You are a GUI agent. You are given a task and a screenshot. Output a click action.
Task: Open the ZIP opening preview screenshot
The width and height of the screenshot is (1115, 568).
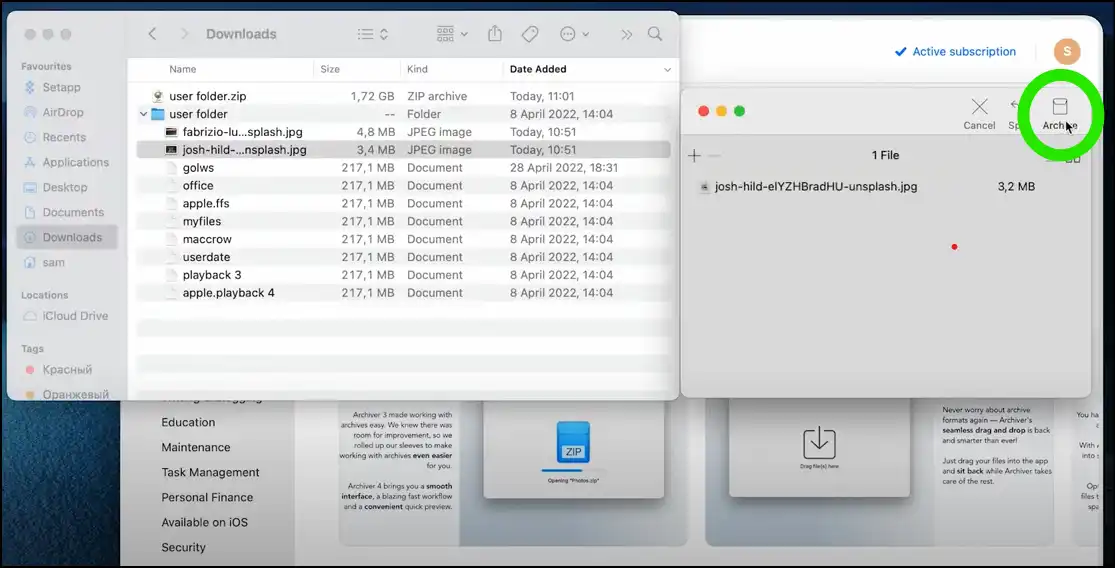573,449
